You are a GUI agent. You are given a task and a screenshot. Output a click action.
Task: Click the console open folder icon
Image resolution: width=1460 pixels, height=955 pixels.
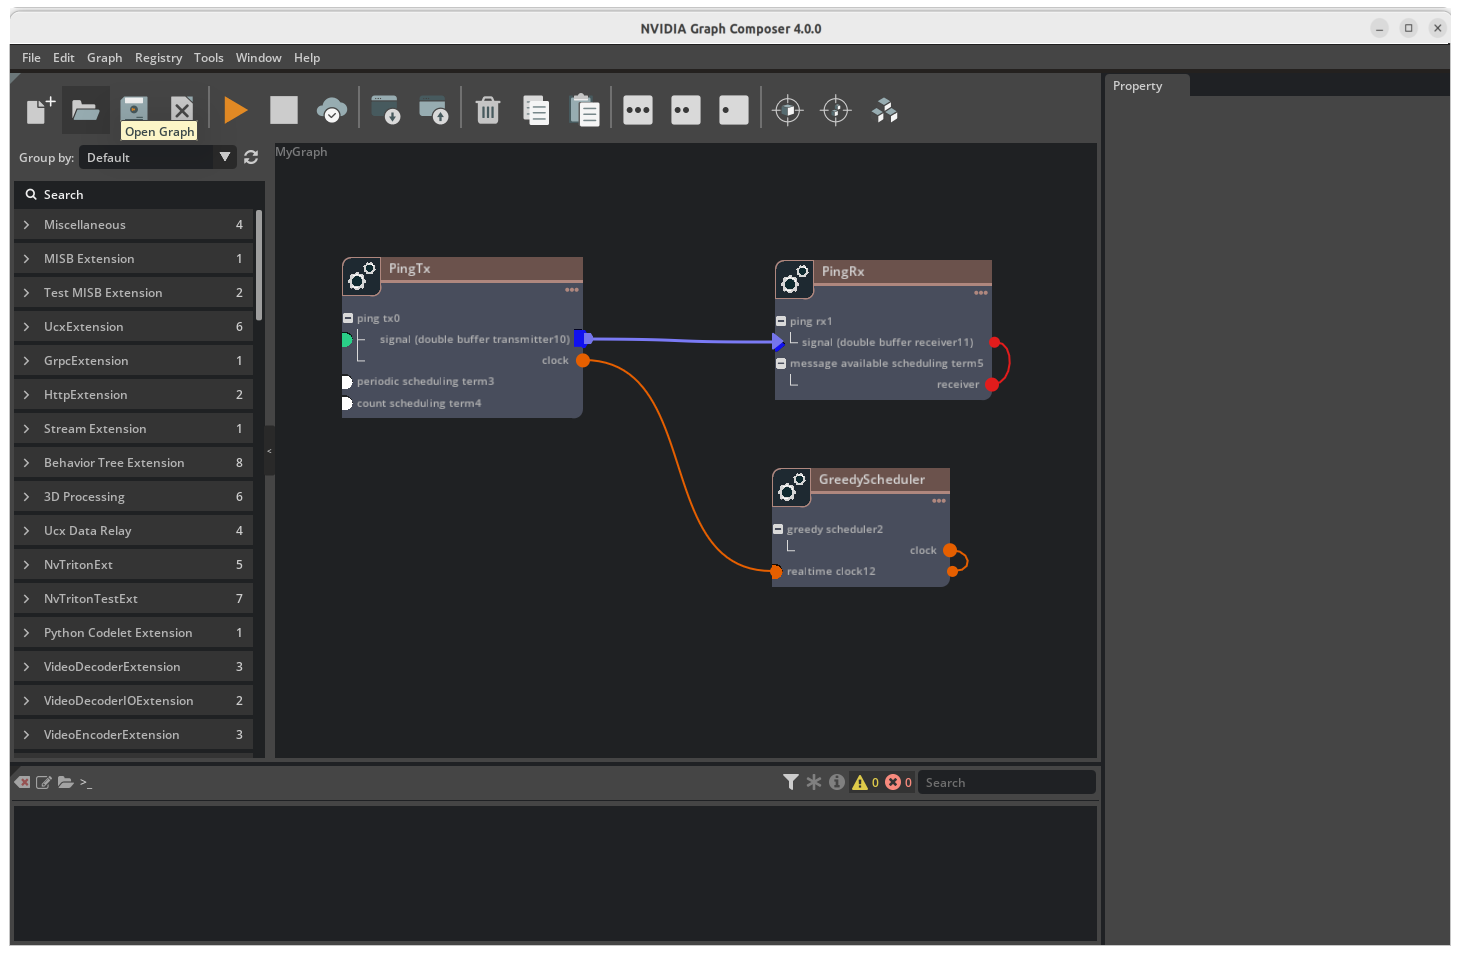click(66, 782)
